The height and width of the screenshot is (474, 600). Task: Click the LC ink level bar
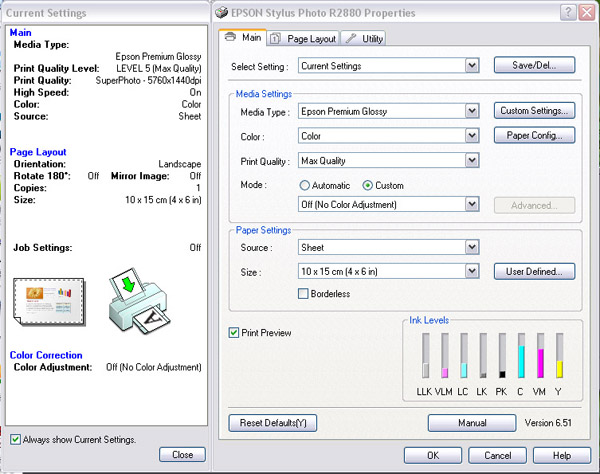click(464, 355)
